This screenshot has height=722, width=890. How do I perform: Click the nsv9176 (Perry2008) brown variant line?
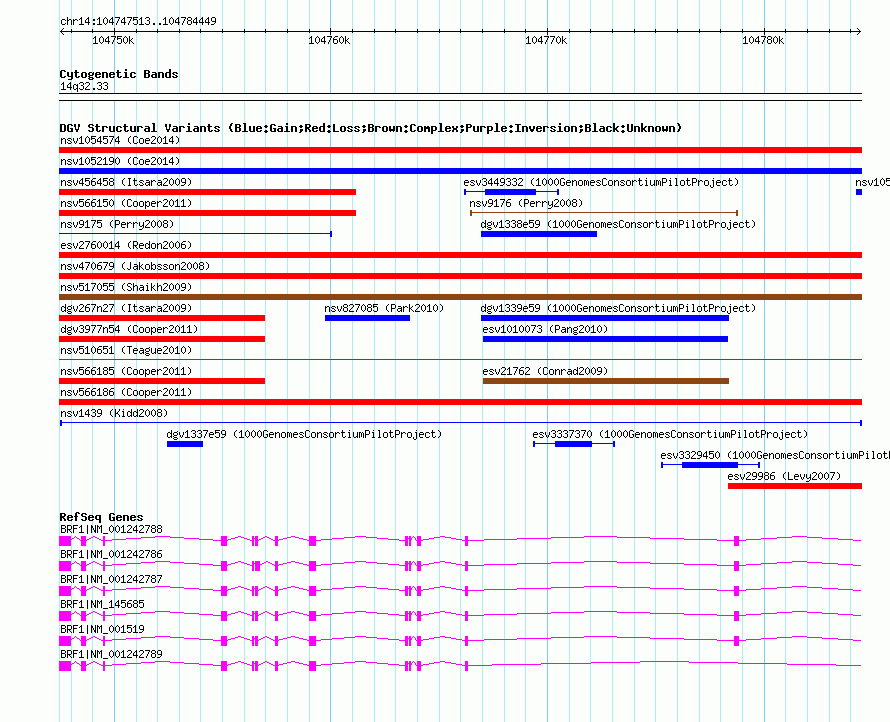coord(603,213)
